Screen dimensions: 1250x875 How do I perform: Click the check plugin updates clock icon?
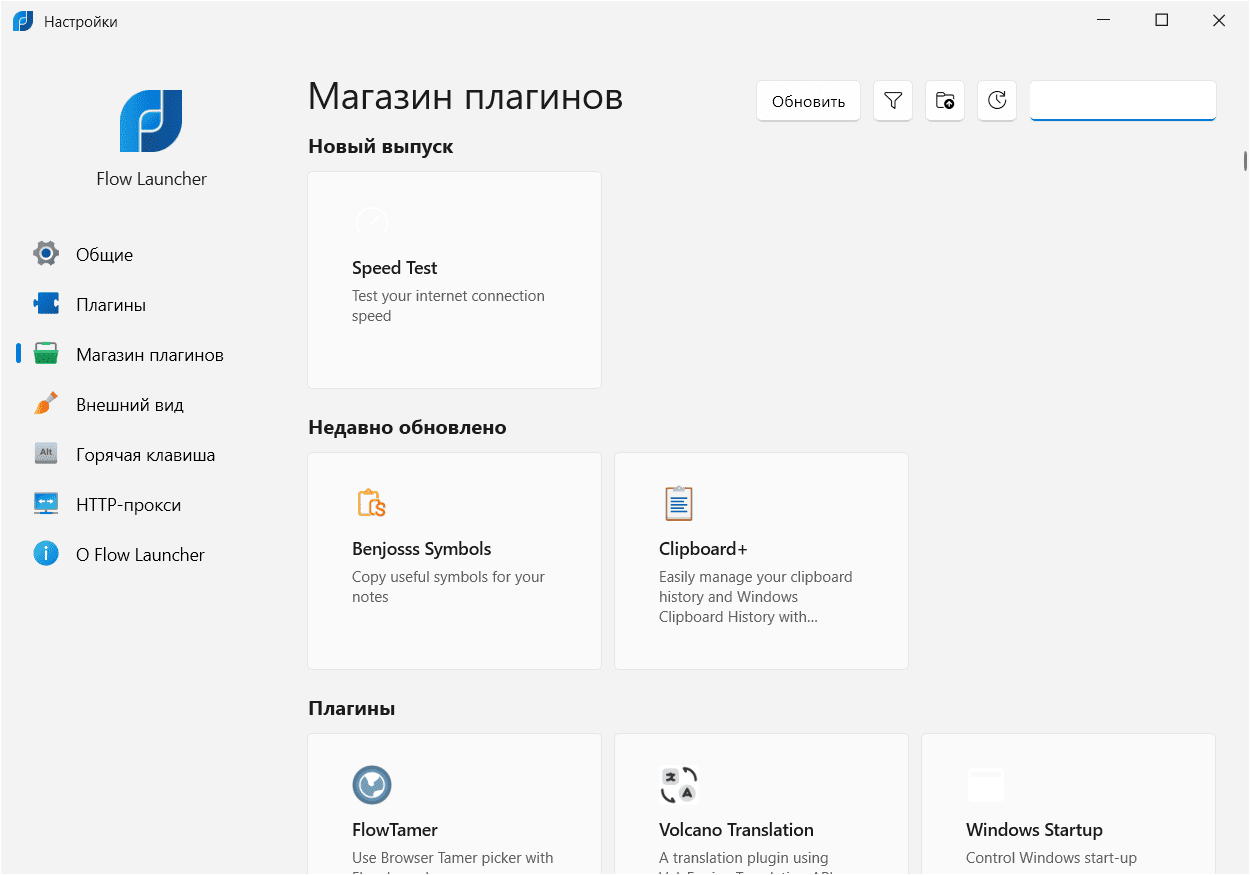(997, 101)
